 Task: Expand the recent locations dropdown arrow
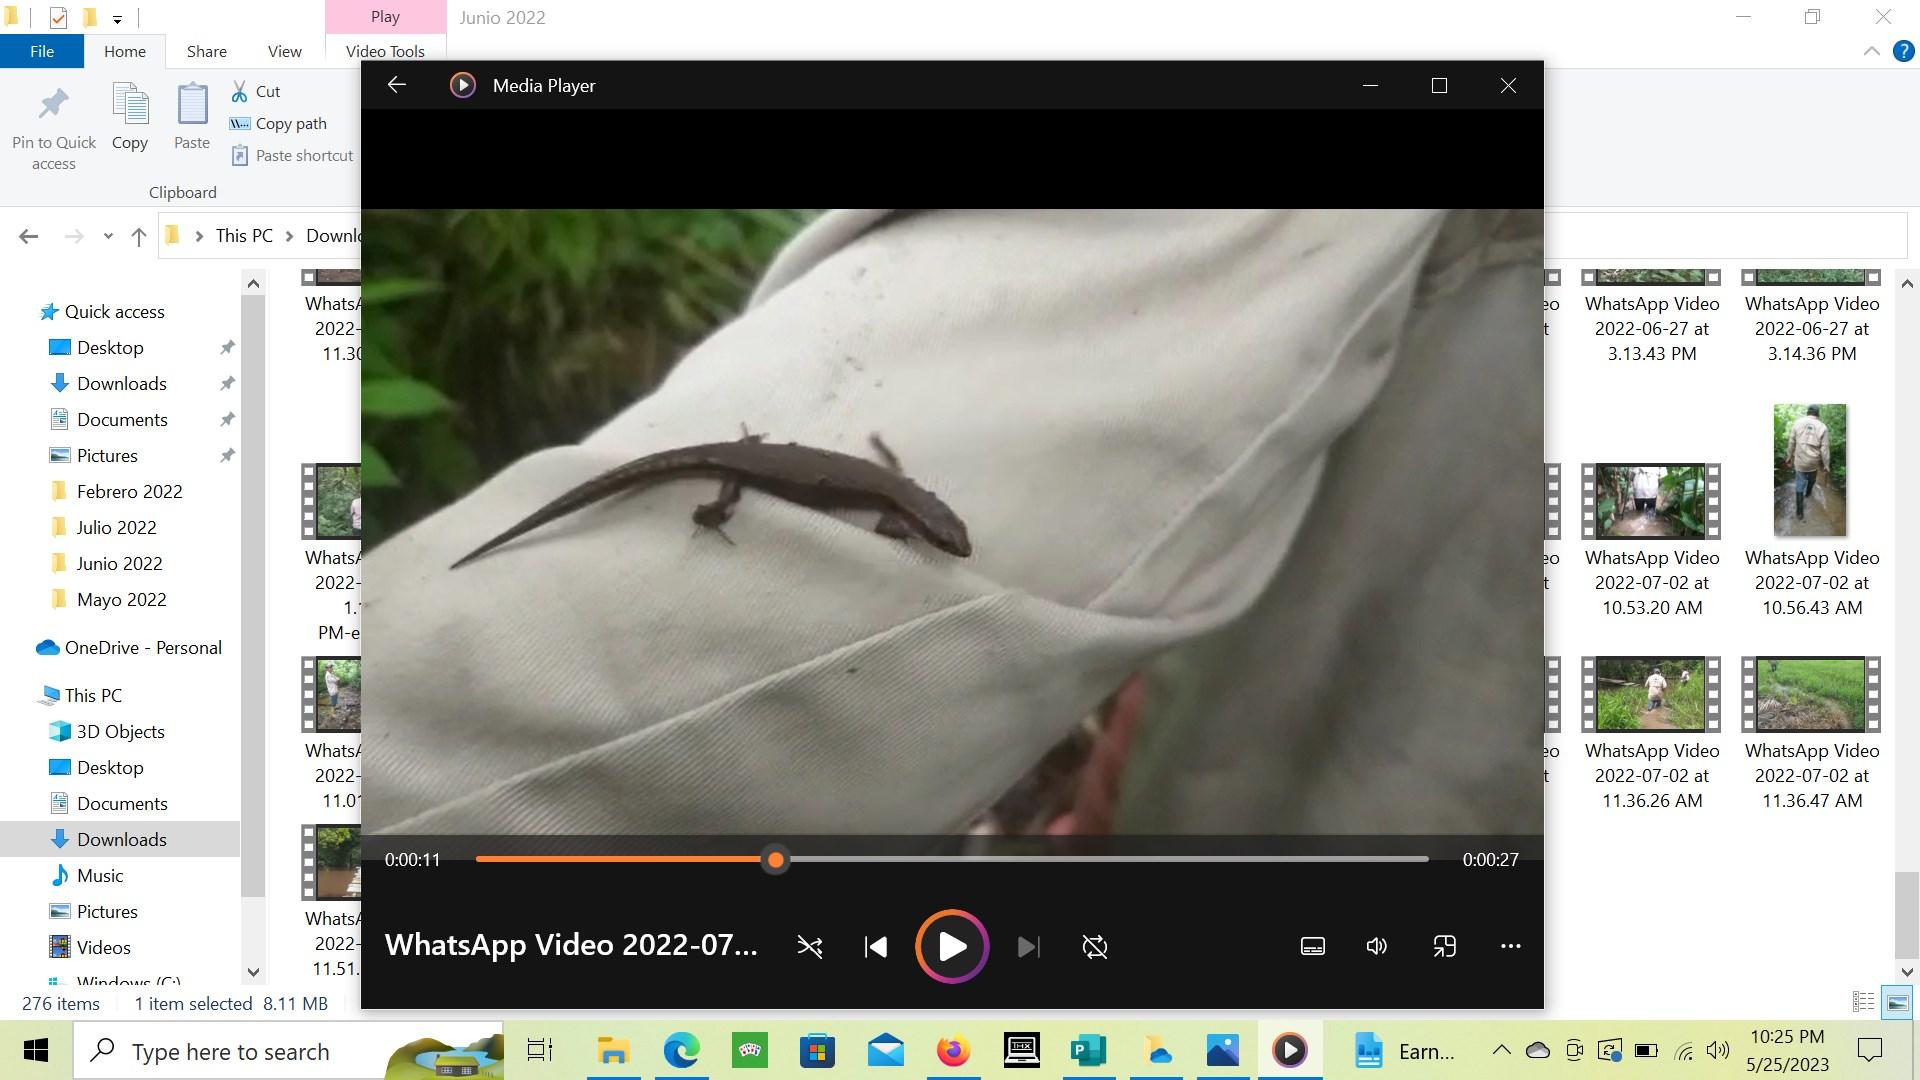pos(108,236)
